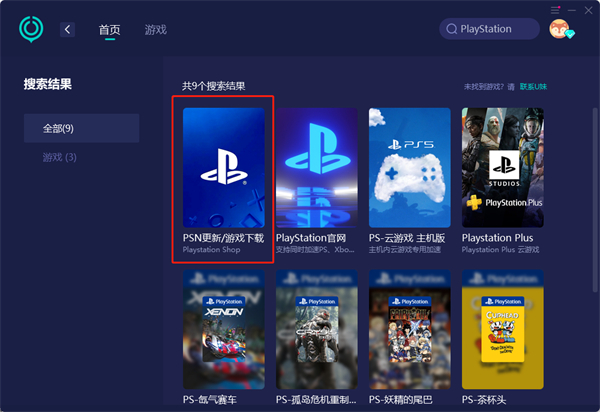Click the 搜索结果 heading
The image size is (600, 412).
(x=47, y=84)
